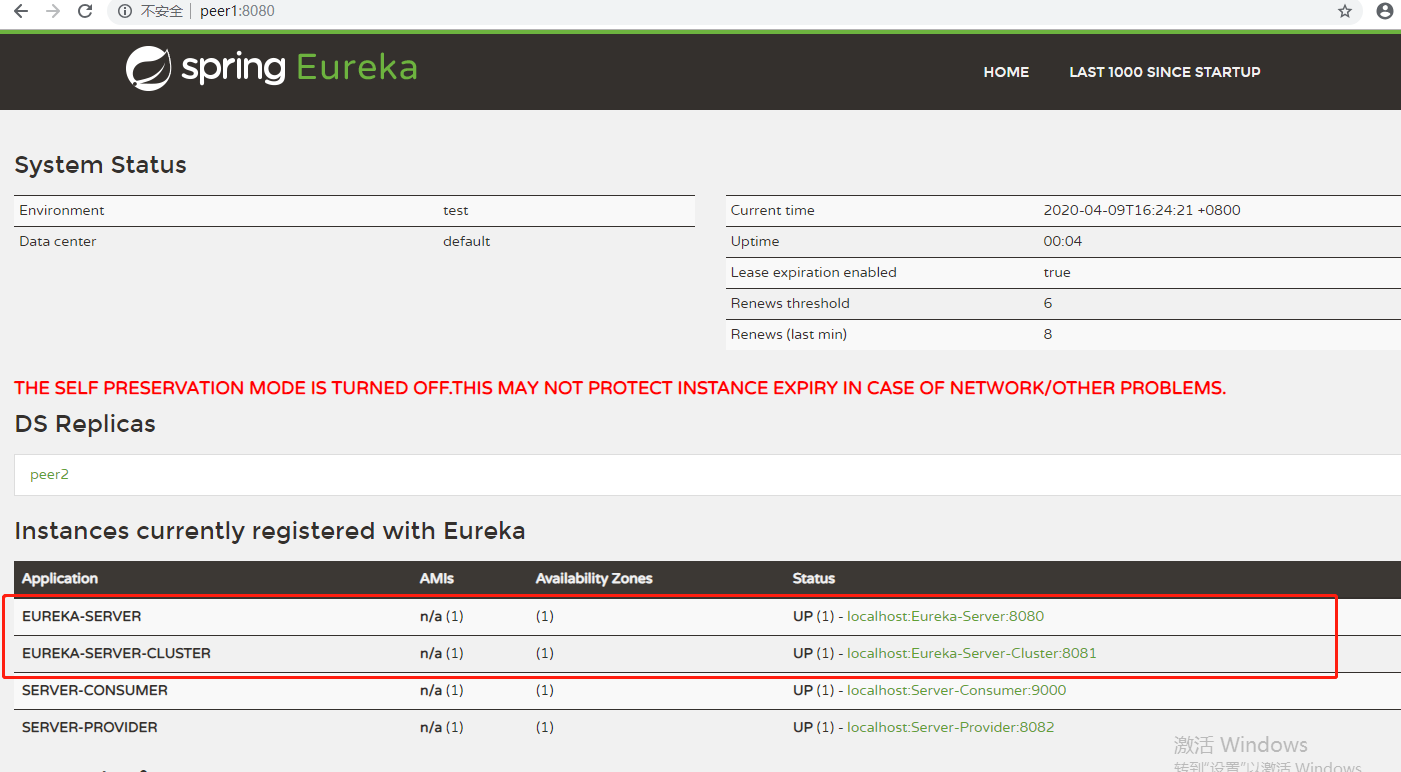Open the peer2 replica link

click(49, 474)
